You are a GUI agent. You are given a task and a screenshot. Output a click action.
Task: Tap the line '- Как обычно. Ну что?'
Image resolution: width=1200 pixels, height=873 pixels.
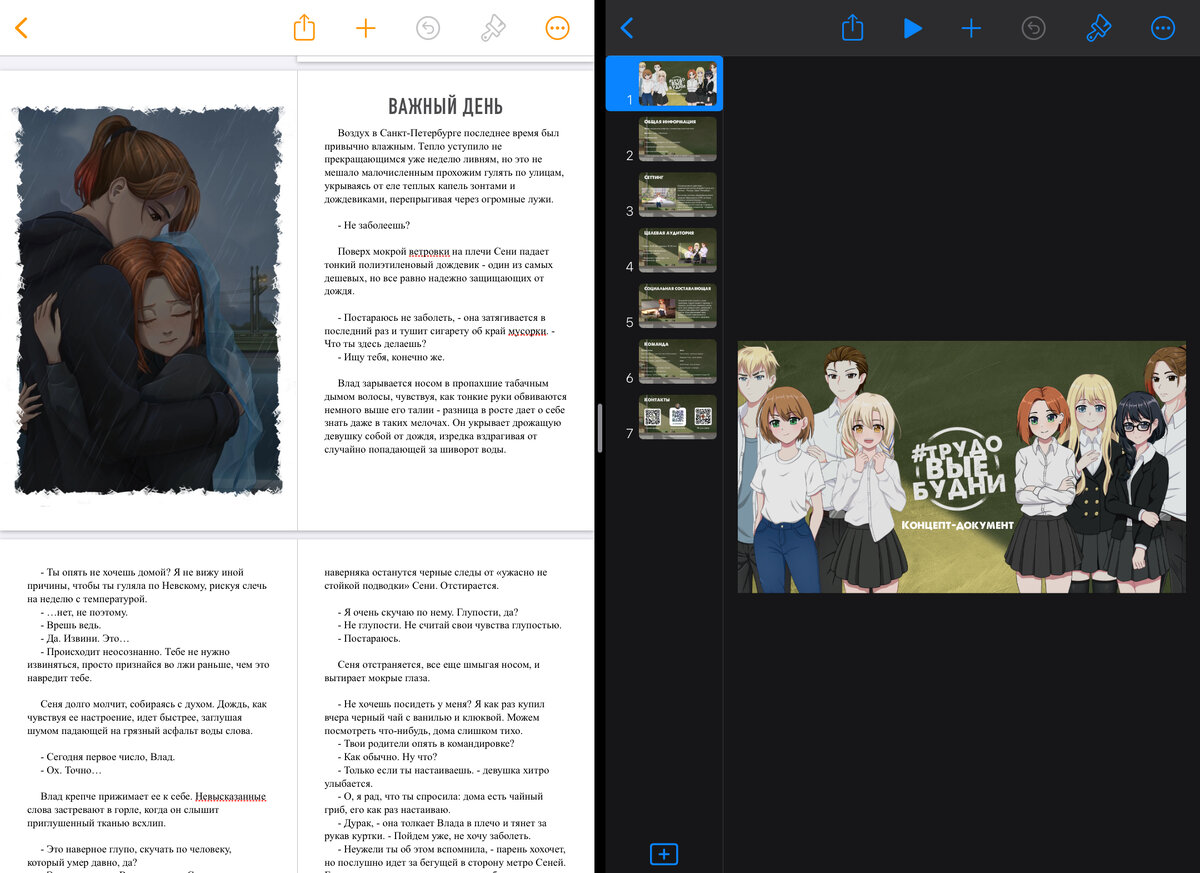tap(387, 757)
